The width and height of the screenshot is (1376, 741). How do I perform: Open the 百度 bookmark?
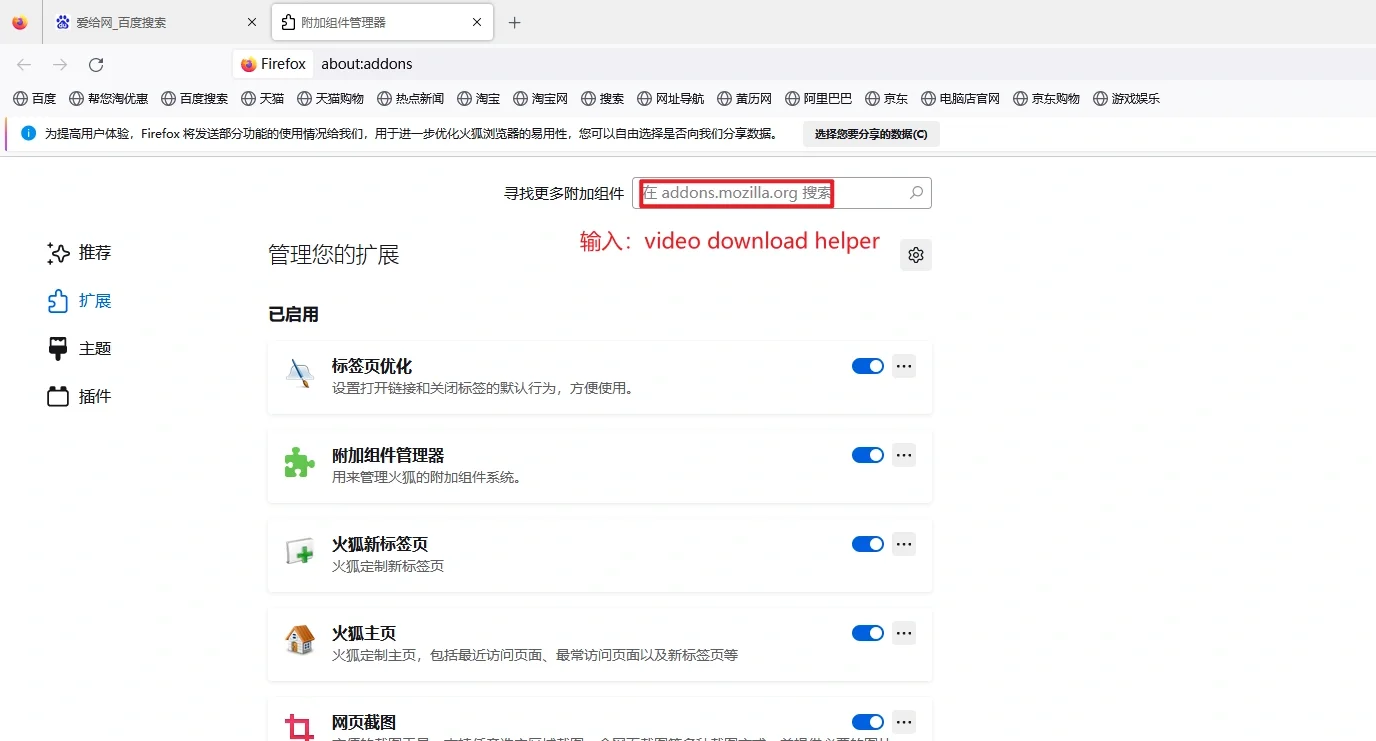point(35,98)
